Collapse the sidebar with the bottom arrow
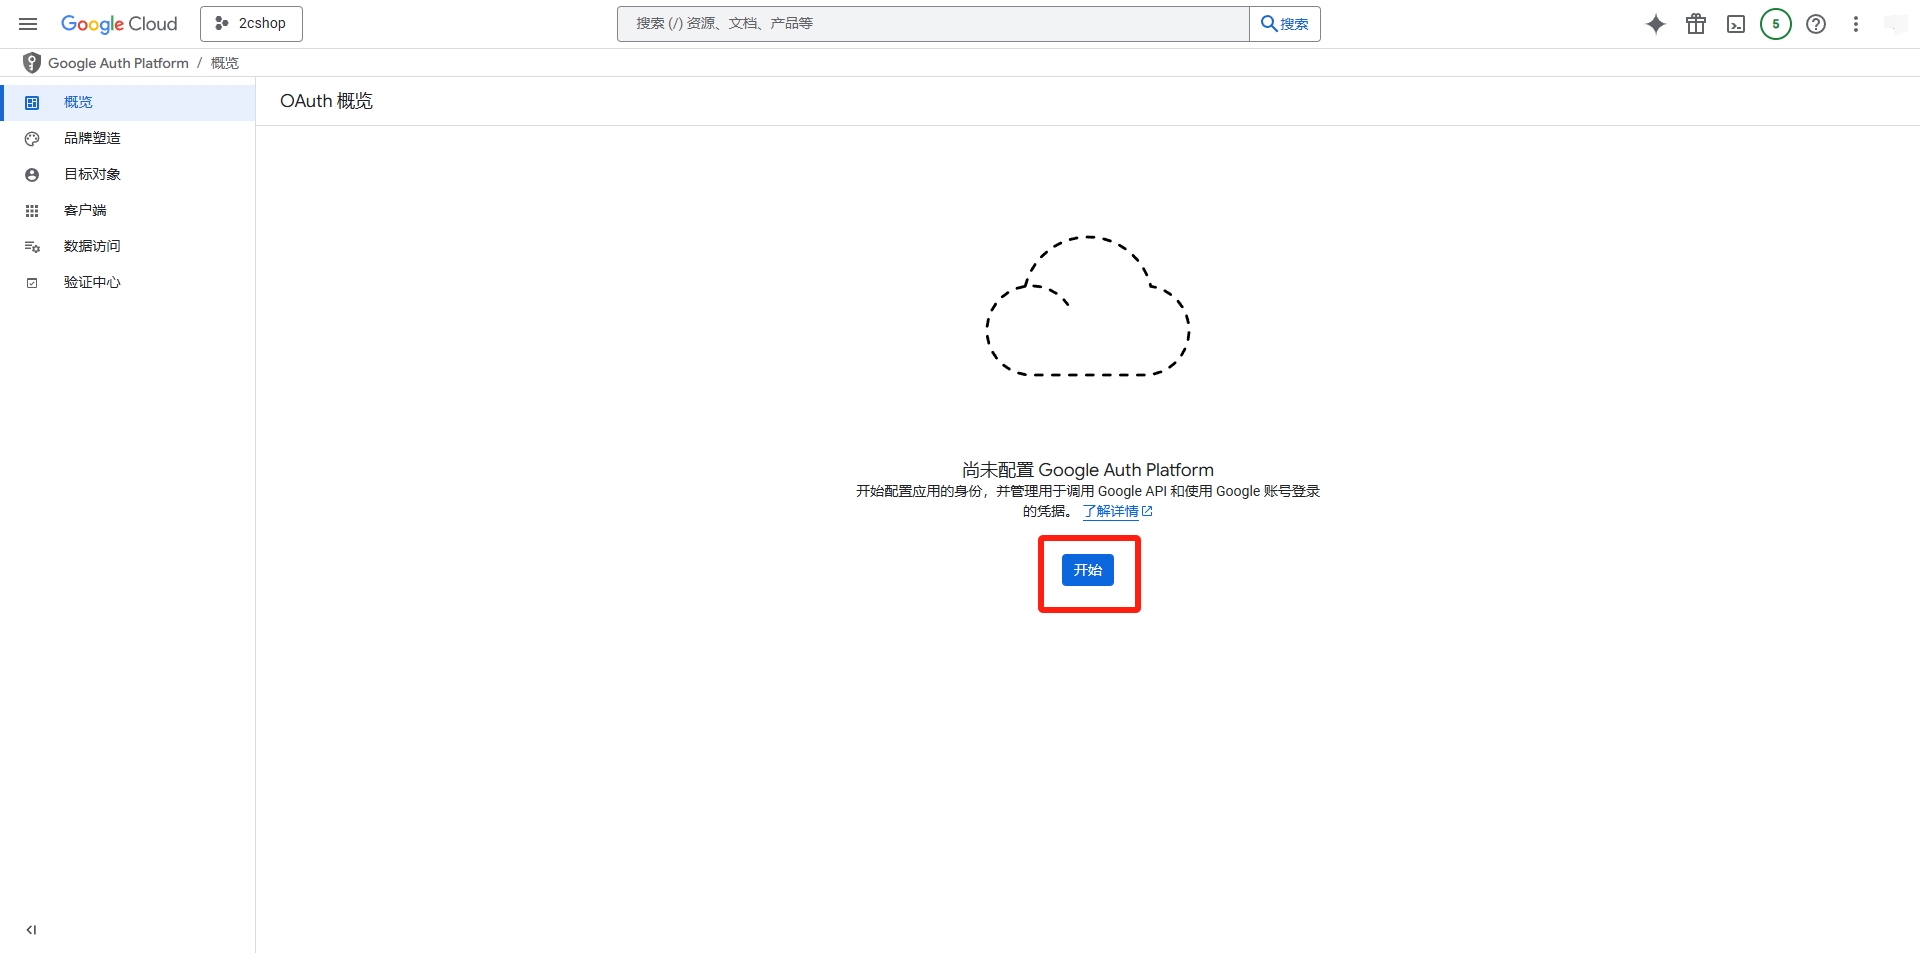The image size is (1920, 953). pyautogui.click(x=31, y=930)
